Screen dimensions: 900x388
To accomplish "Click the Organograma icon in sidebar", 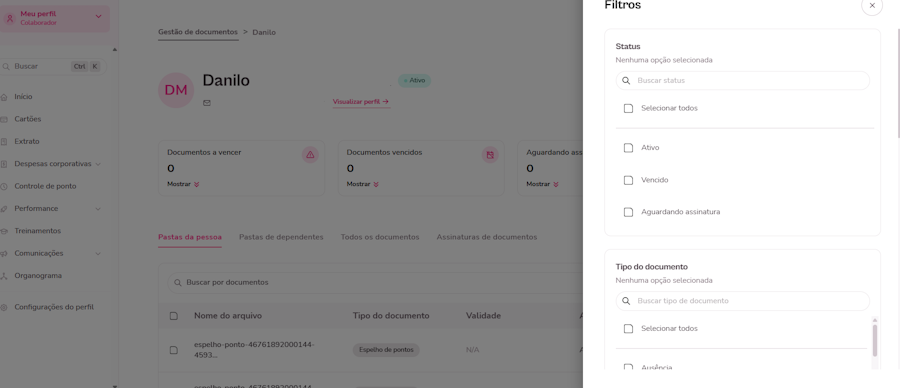I will [x=4, y=276].
